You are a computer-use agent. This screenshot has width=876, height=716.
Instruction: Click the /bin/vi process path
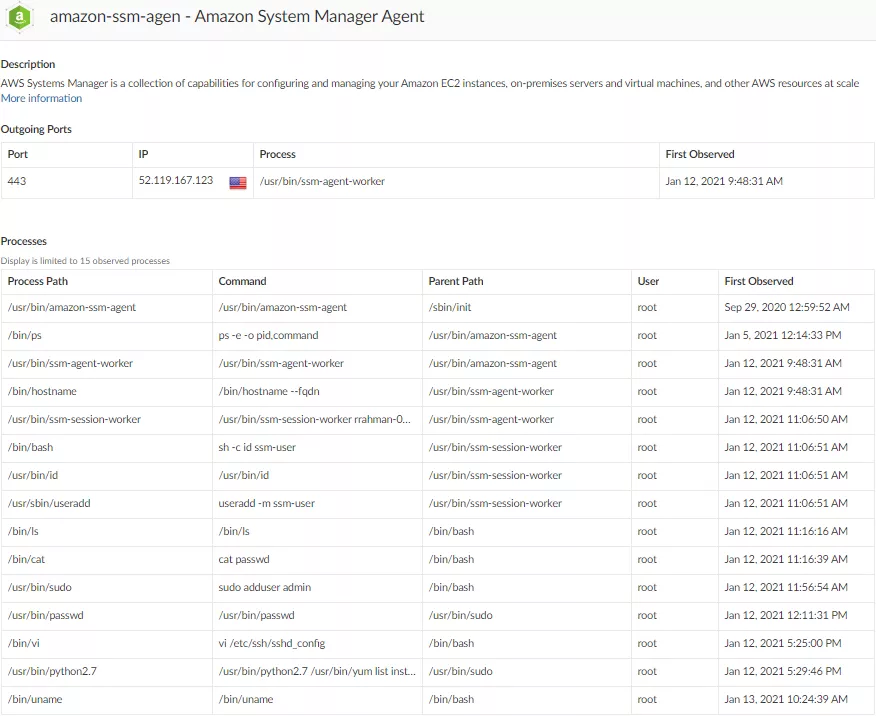(23, 643)
